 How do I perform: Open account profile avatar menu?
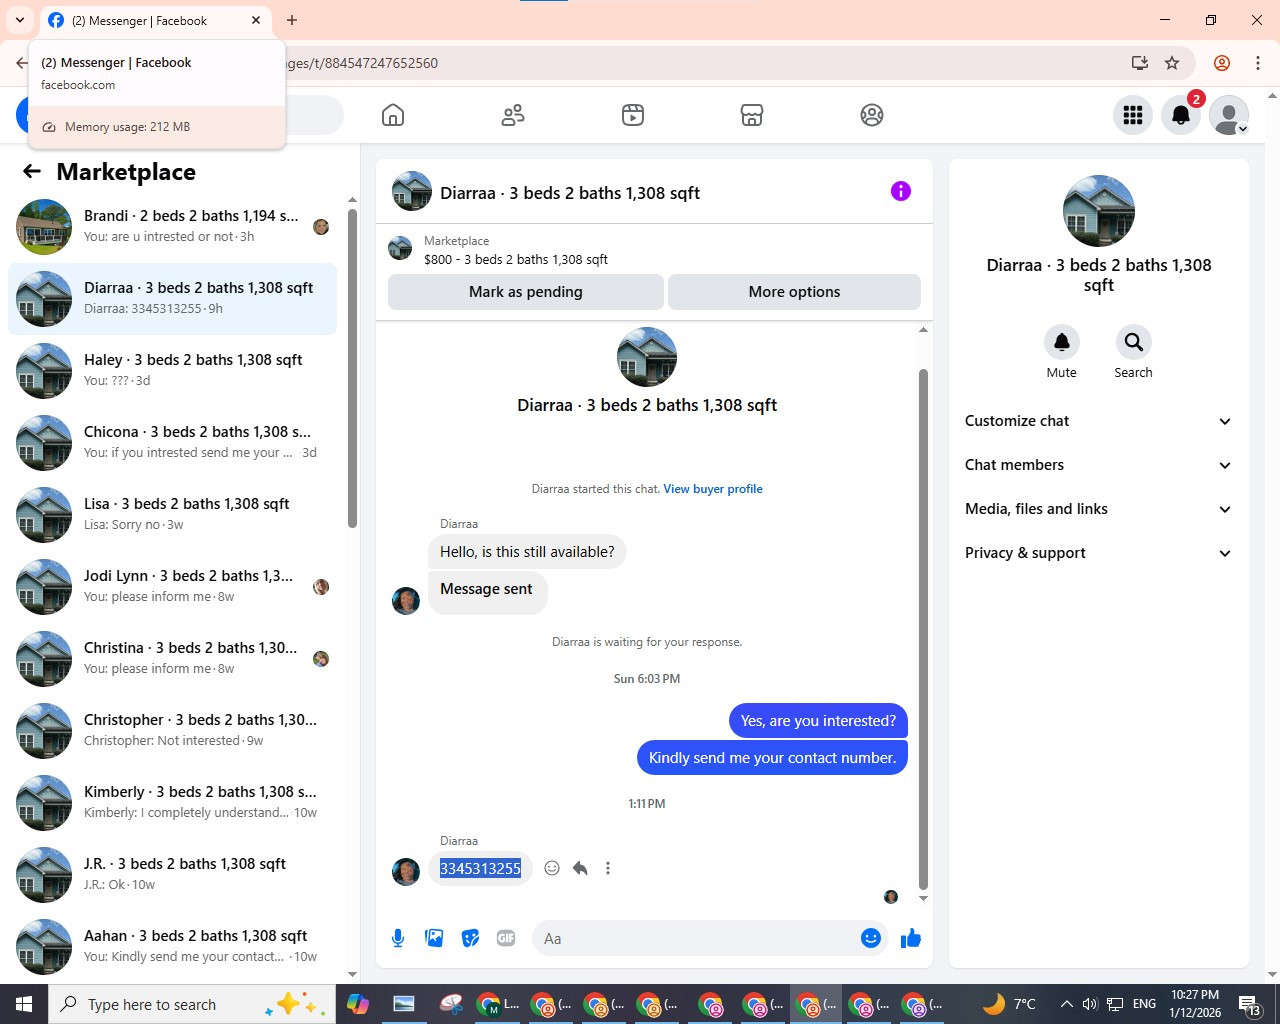coord(1229,115)
